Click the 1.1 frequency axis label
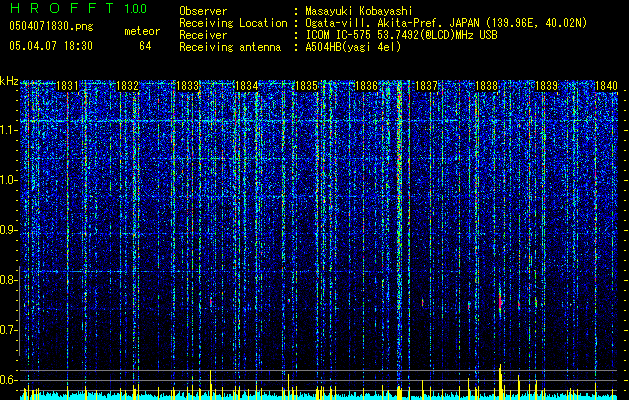This screenshot has width=629, height=400. 8,130
